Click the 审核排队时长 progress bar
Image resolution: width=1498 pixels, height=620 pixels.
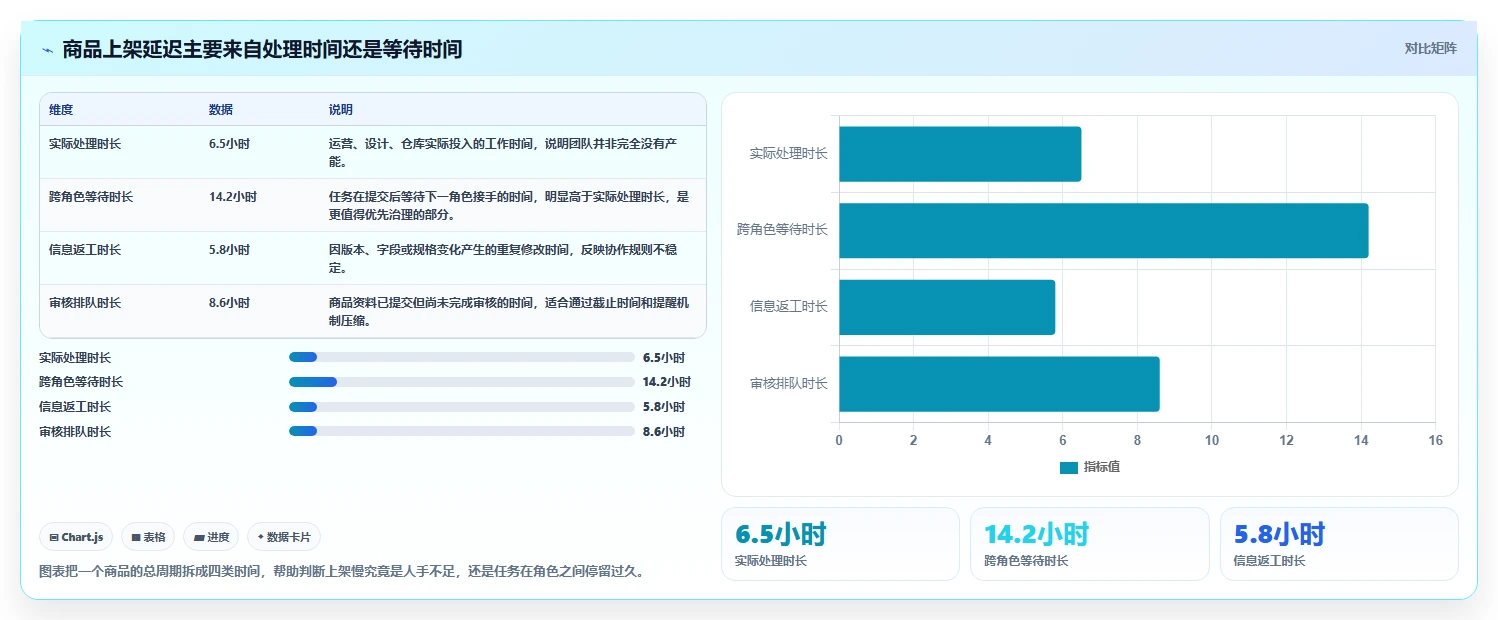[462, 431]
